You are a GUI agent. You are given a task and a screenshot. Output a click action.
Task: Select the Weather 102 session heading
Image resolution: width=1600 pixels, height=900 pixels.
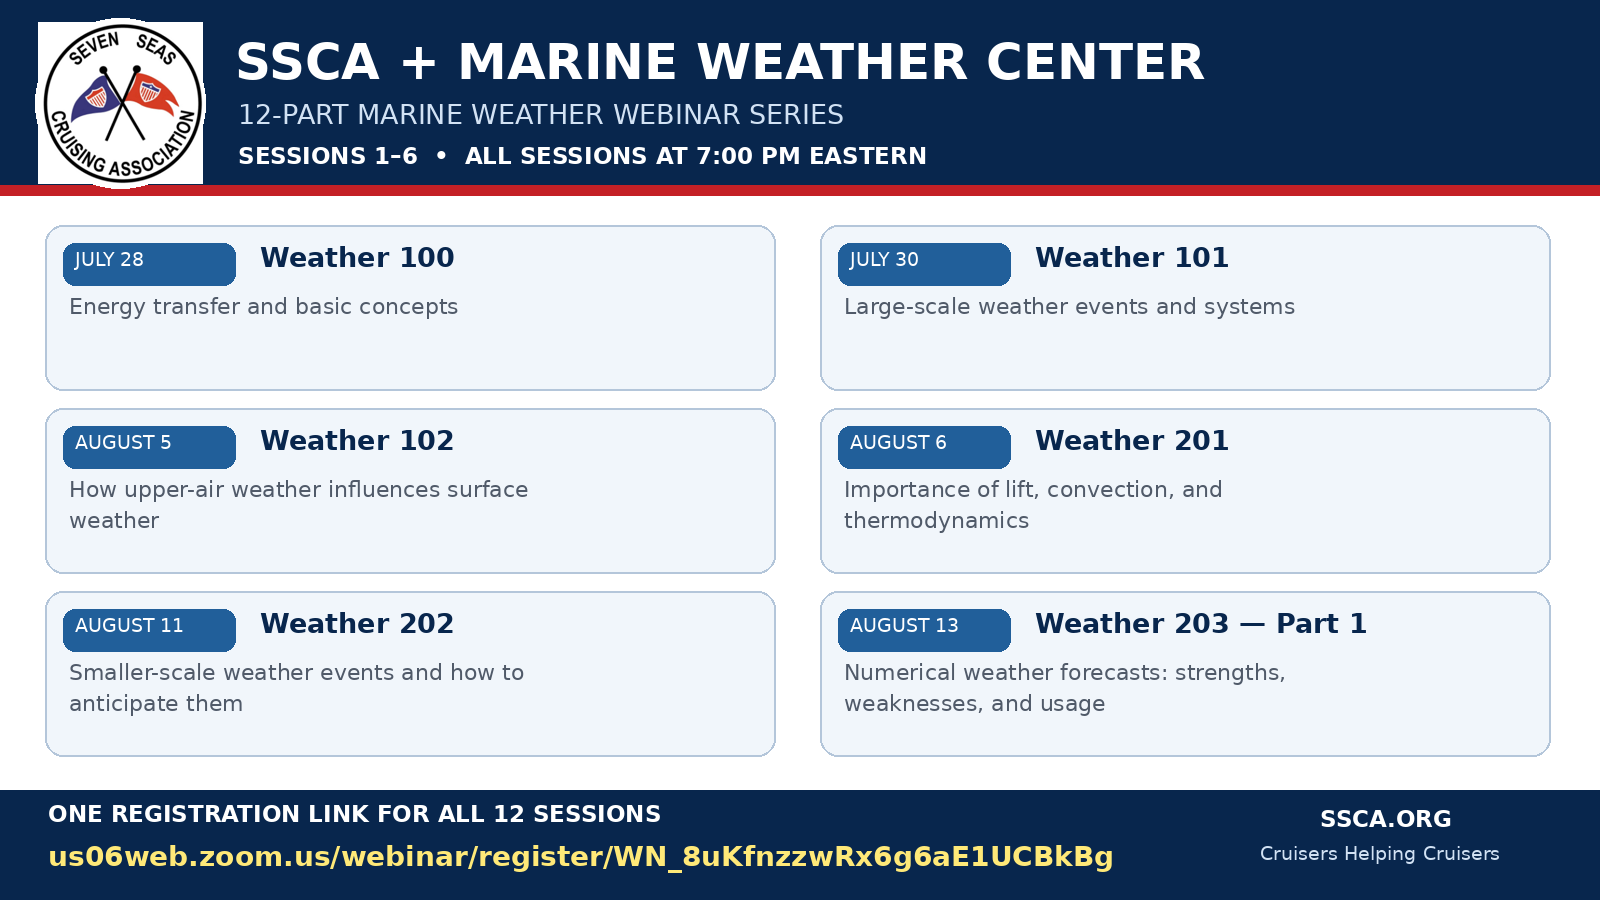pyautogui.click(x=357, y=441)
